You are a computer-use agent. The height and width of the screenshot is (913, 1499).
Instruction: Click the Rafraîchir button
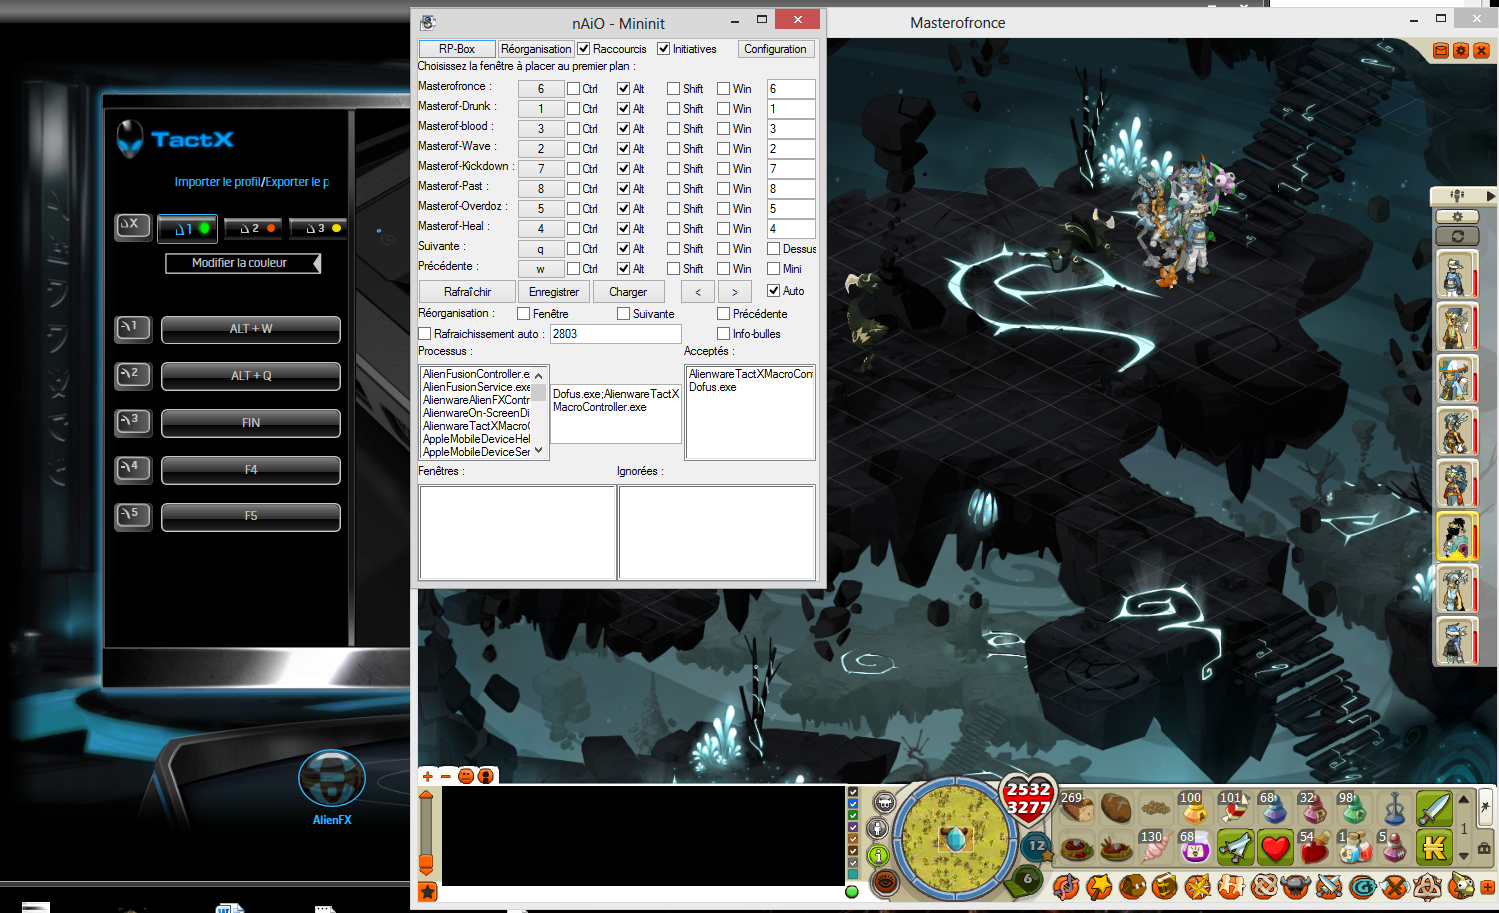pyautogui.click(x=468, y=292)
